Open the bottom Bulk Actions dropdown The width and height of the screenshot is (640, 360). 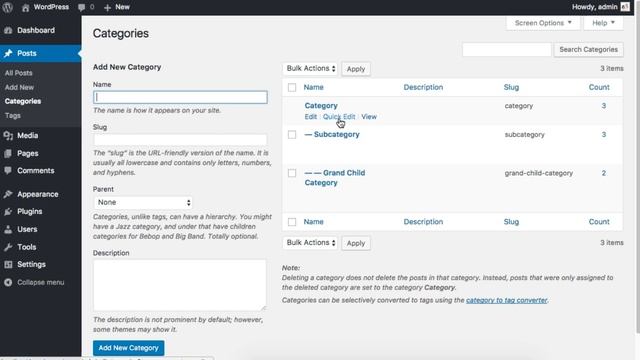[310, 243]
